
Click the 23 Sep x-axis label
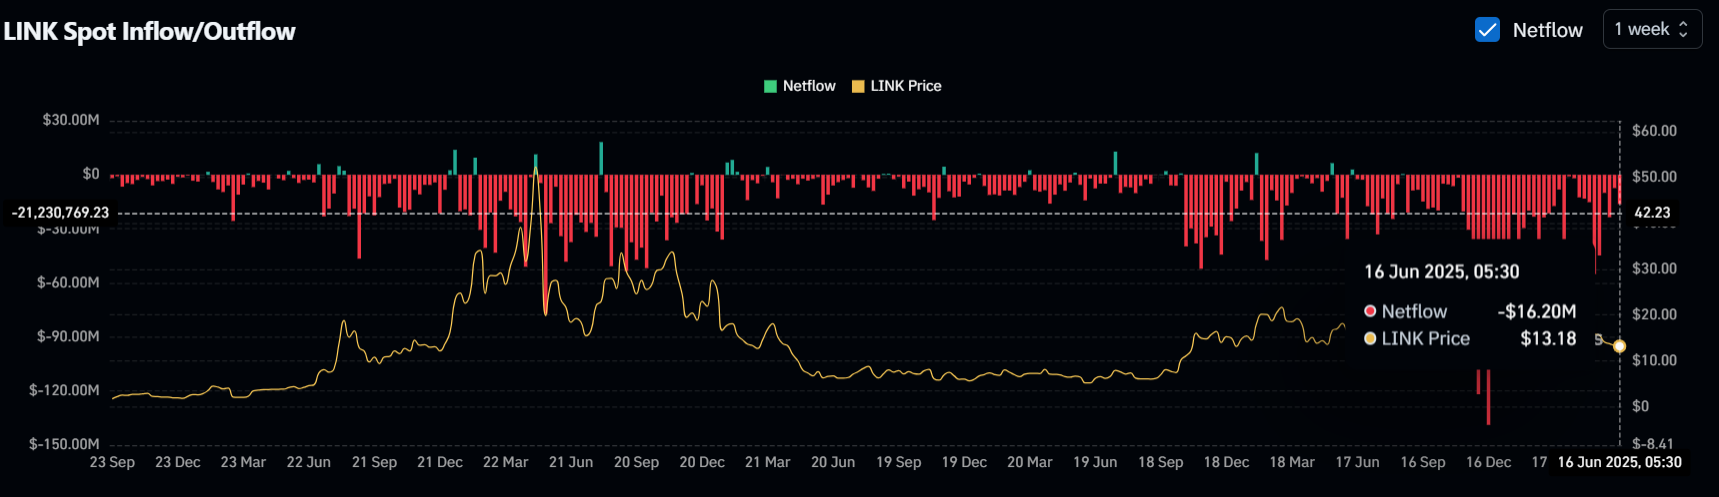112,462
